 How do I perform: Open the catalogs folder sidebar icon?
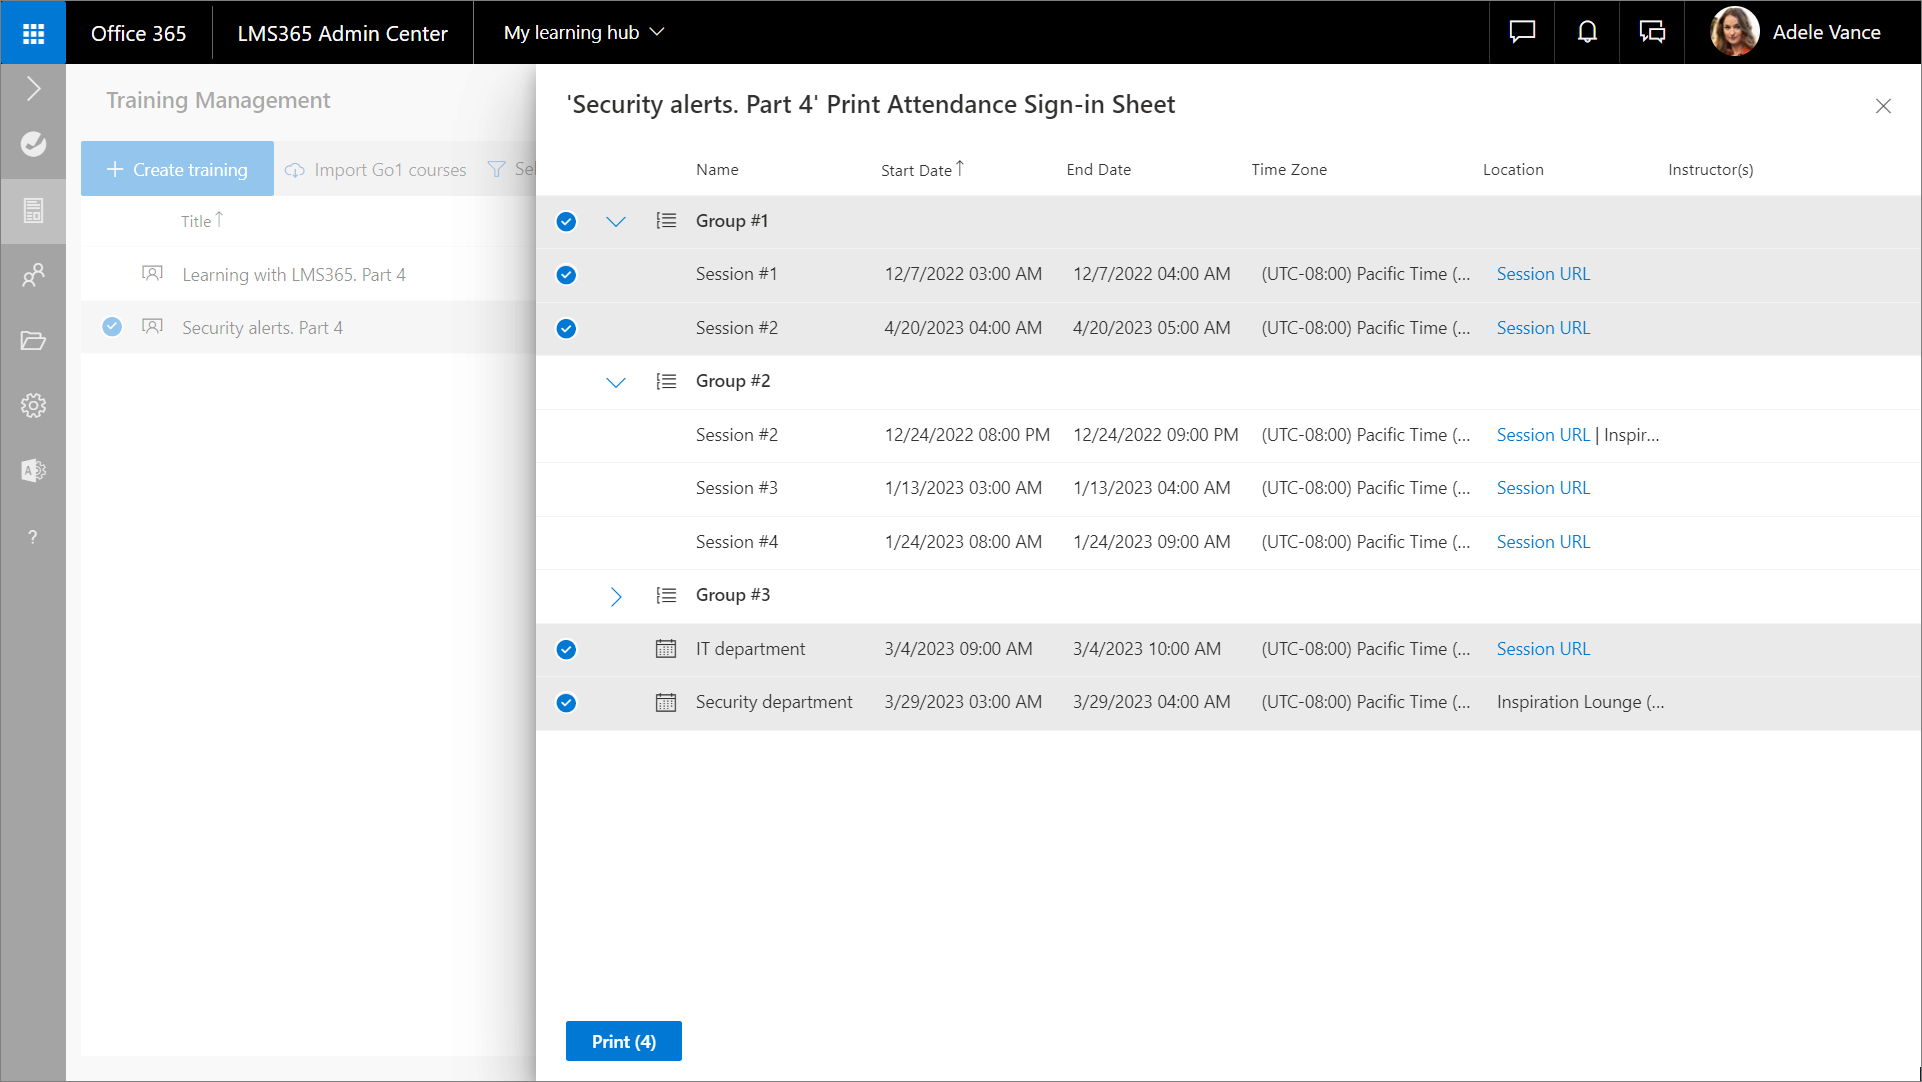(x=33, y=341)
